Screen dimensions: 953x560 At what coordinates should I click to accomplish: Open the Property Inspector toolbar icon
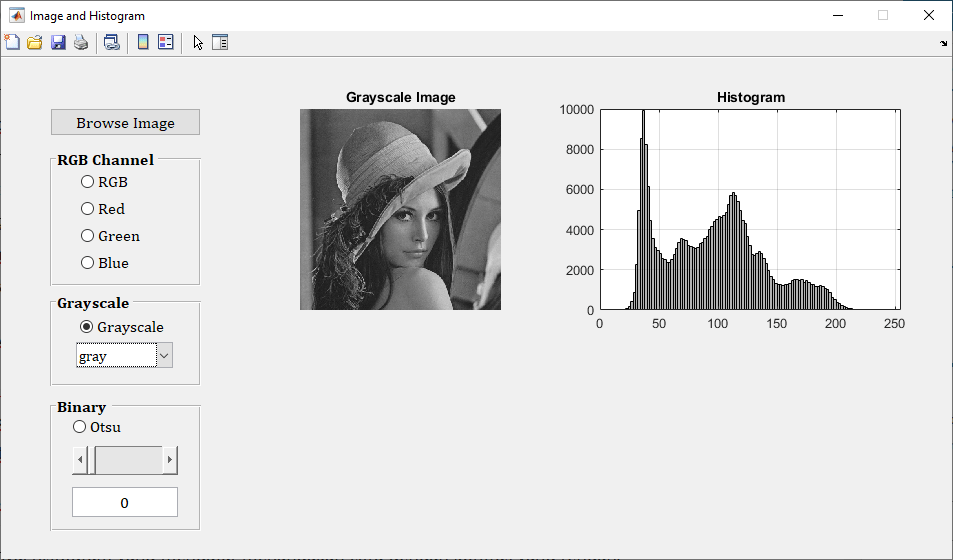pos(220,42)
